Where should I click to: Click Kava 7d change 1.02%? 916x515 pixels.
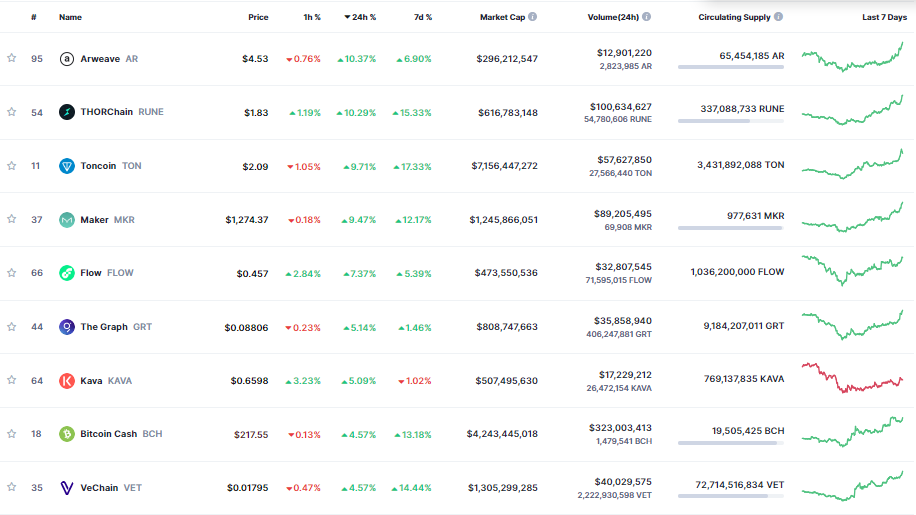415,381
